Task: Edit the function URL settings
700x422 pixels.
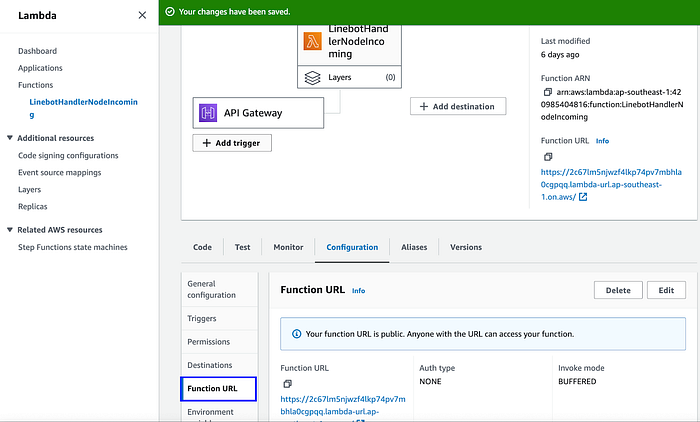Action: tap(666, 290)
